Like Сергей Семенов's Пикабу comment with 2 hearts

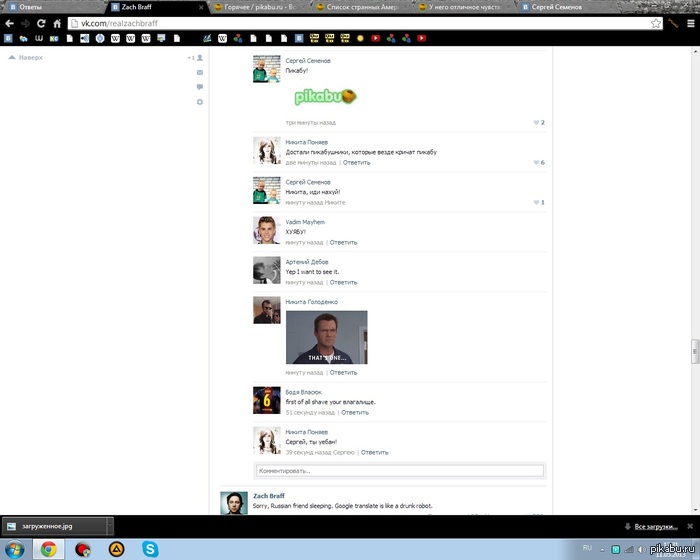(x=538, y=122)
